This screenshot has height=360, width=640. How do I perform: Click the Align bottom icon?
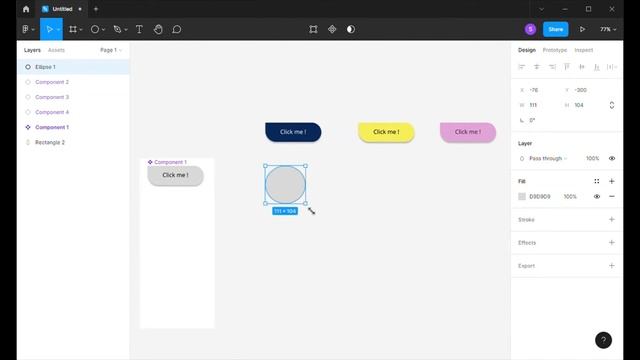(597, 67)
